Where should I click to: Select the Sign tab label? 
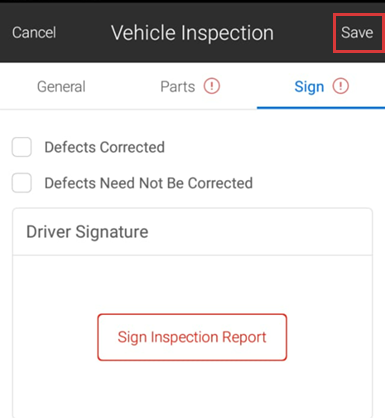[x=309, y=87]
